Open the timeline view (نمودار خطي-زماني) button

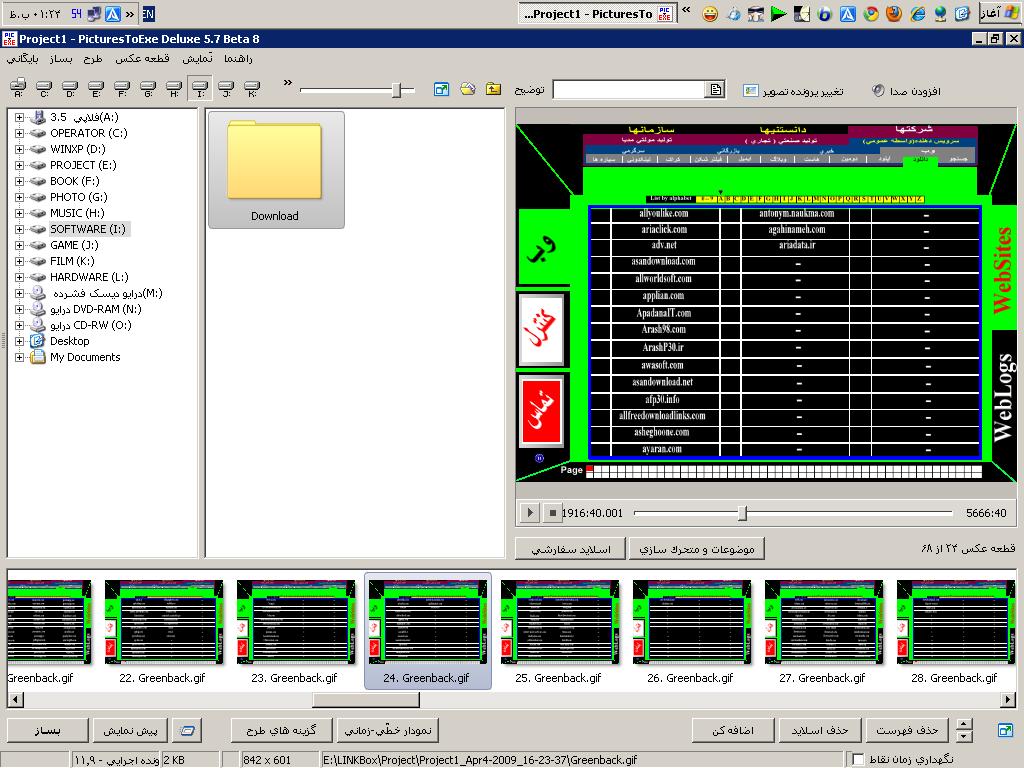388,730
